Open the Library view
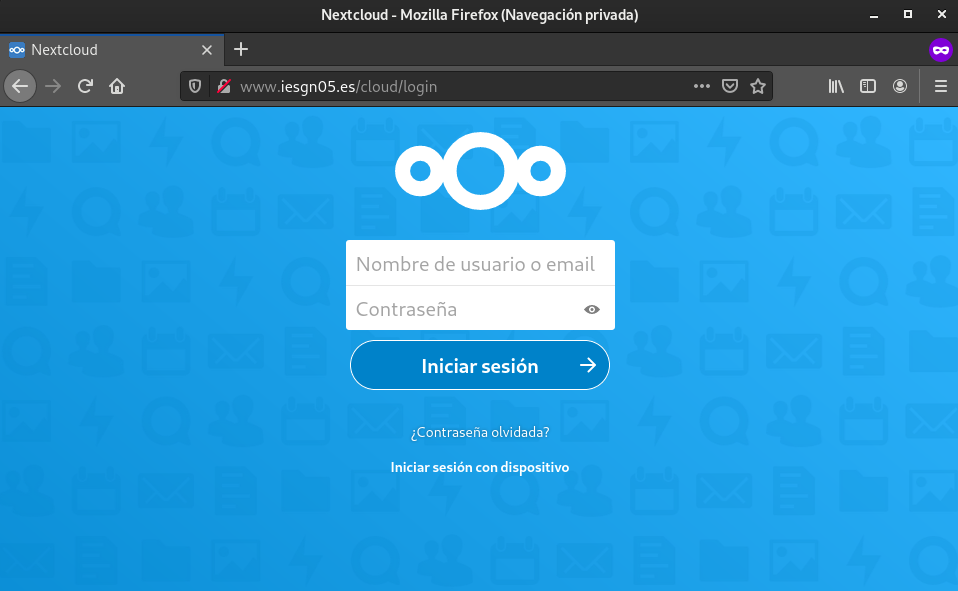 point(836,86)
